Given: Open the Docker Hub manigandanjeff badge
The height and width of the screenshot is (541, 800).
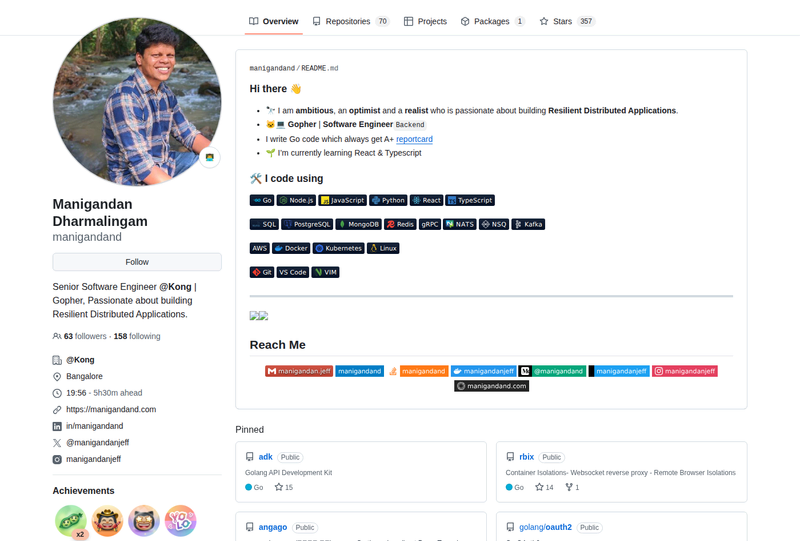Looking at the screenshot, I should (484, 371).
